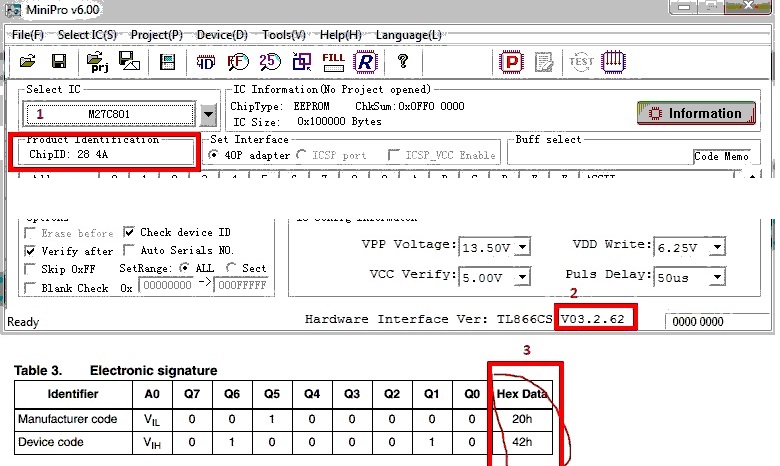The height and width of the screenshot is (466, 780).
Task: Click the FILL buffer icon
Action: pos(333,62)
